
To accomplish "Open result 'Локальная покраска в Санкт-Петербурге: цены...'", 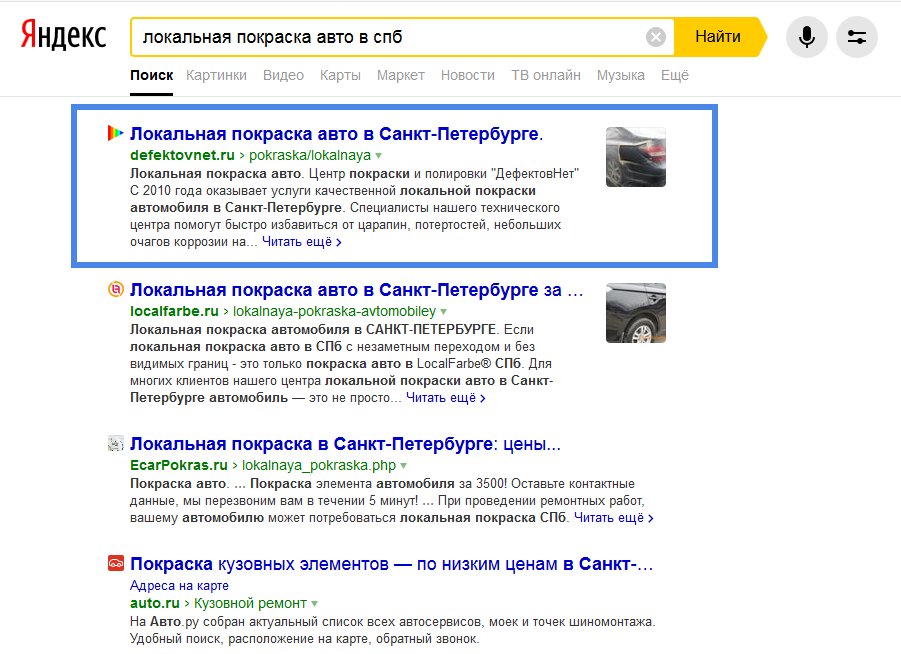I will [x=345, y=444].
